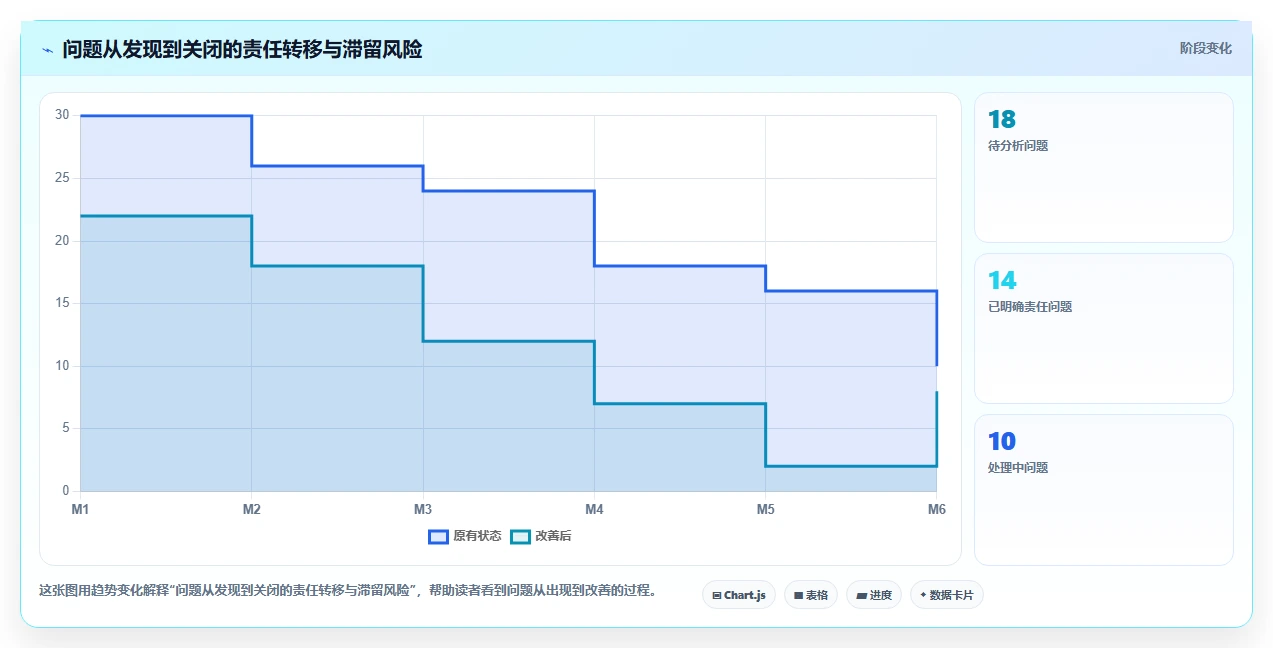The width and height of the screenshot is (1273, 648).
Task: Click the icon inside the 数据卡片 chip
Action: click(x=923, y=595)
